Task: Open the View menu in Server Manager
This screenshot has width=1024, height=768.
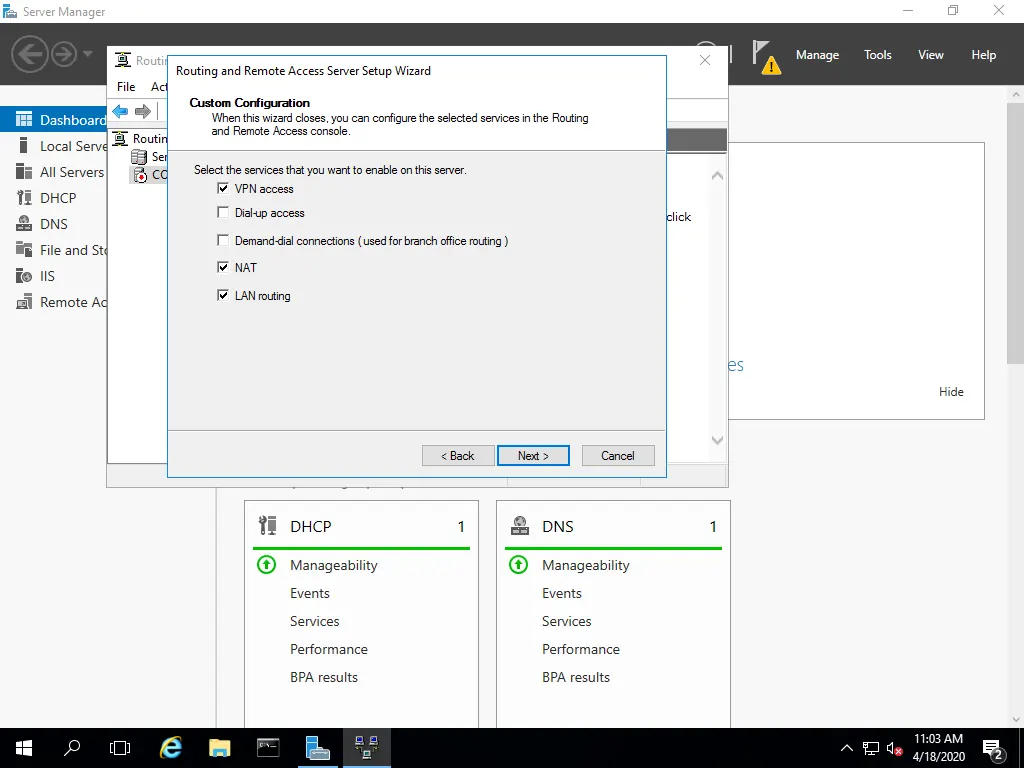Action: click(931, 55)
